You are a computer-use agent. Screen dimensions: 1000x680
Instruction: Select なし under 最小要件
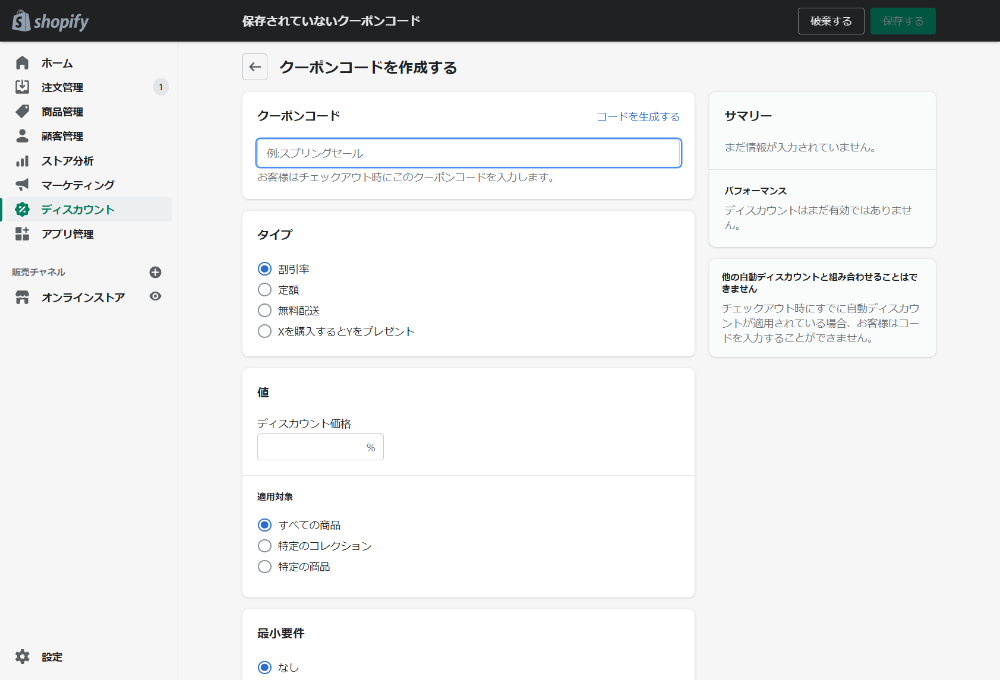(265, 667)
